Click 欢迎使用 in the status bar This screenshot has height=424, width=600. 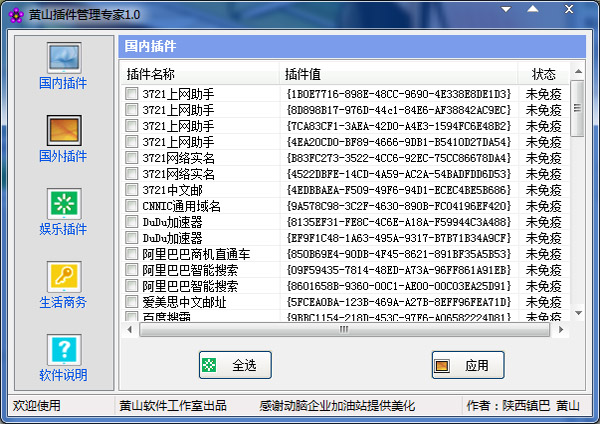pos(37,406)
